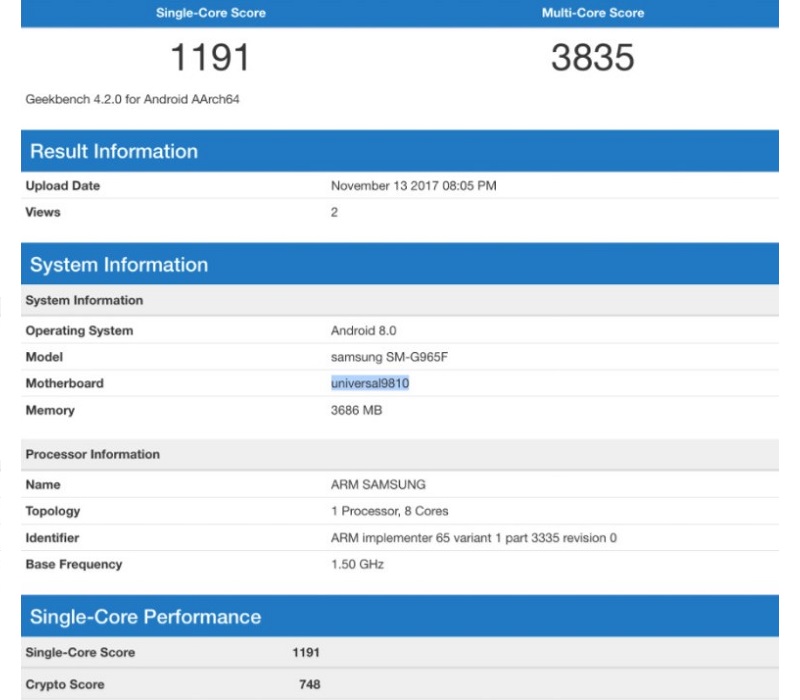Click the Base Frequency label
This screenshot has width=800, height=700.
click(x=74, y=564)
